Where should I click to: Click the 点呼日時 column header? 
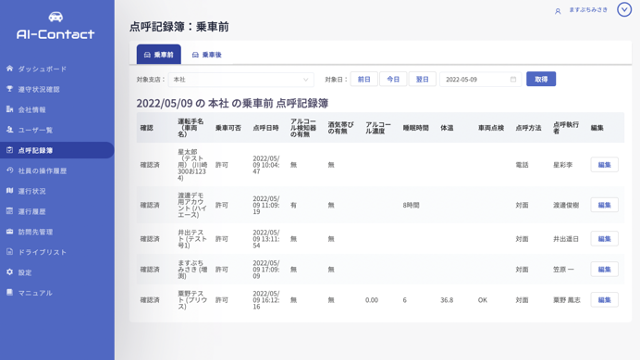[265, 128]
